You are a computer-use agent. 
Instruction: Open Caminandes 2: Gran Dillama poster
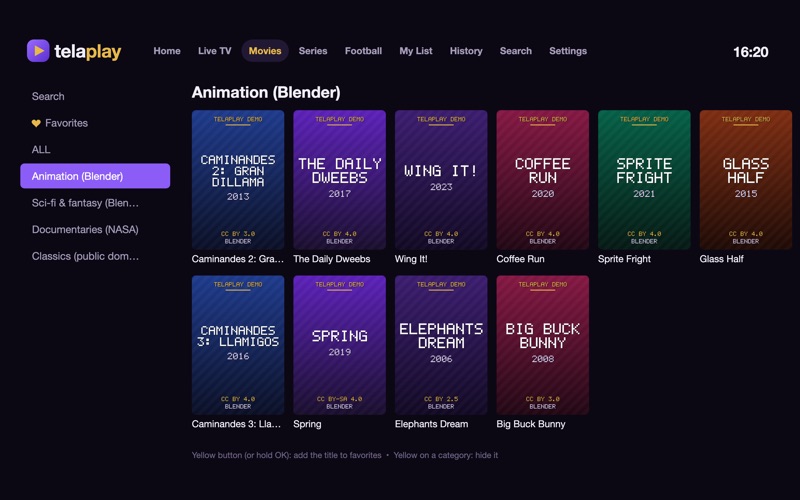coord(238,180)
